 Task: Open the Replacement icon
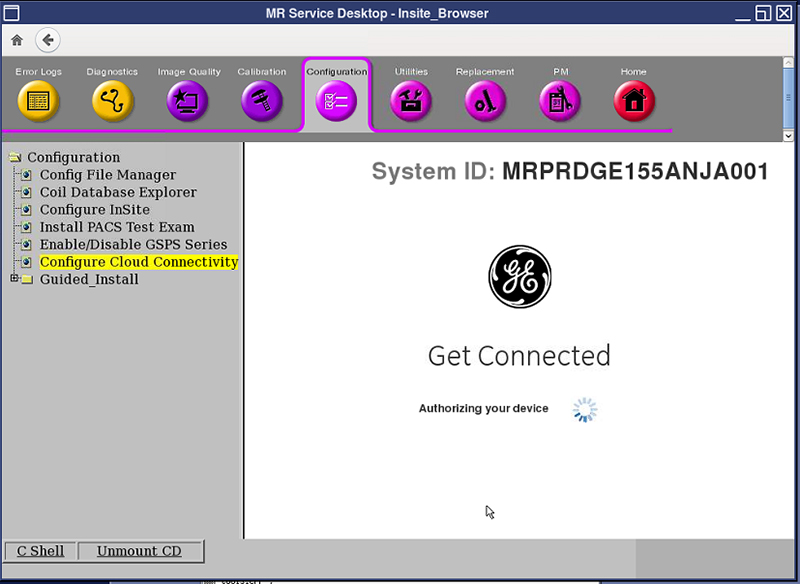(x=485, y=101)
